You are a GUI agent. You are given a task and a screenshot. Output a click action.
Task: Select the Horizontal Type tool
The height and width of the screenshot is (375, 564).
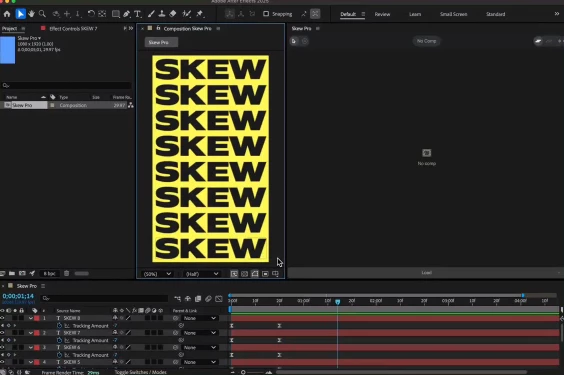tap(137, 14)
